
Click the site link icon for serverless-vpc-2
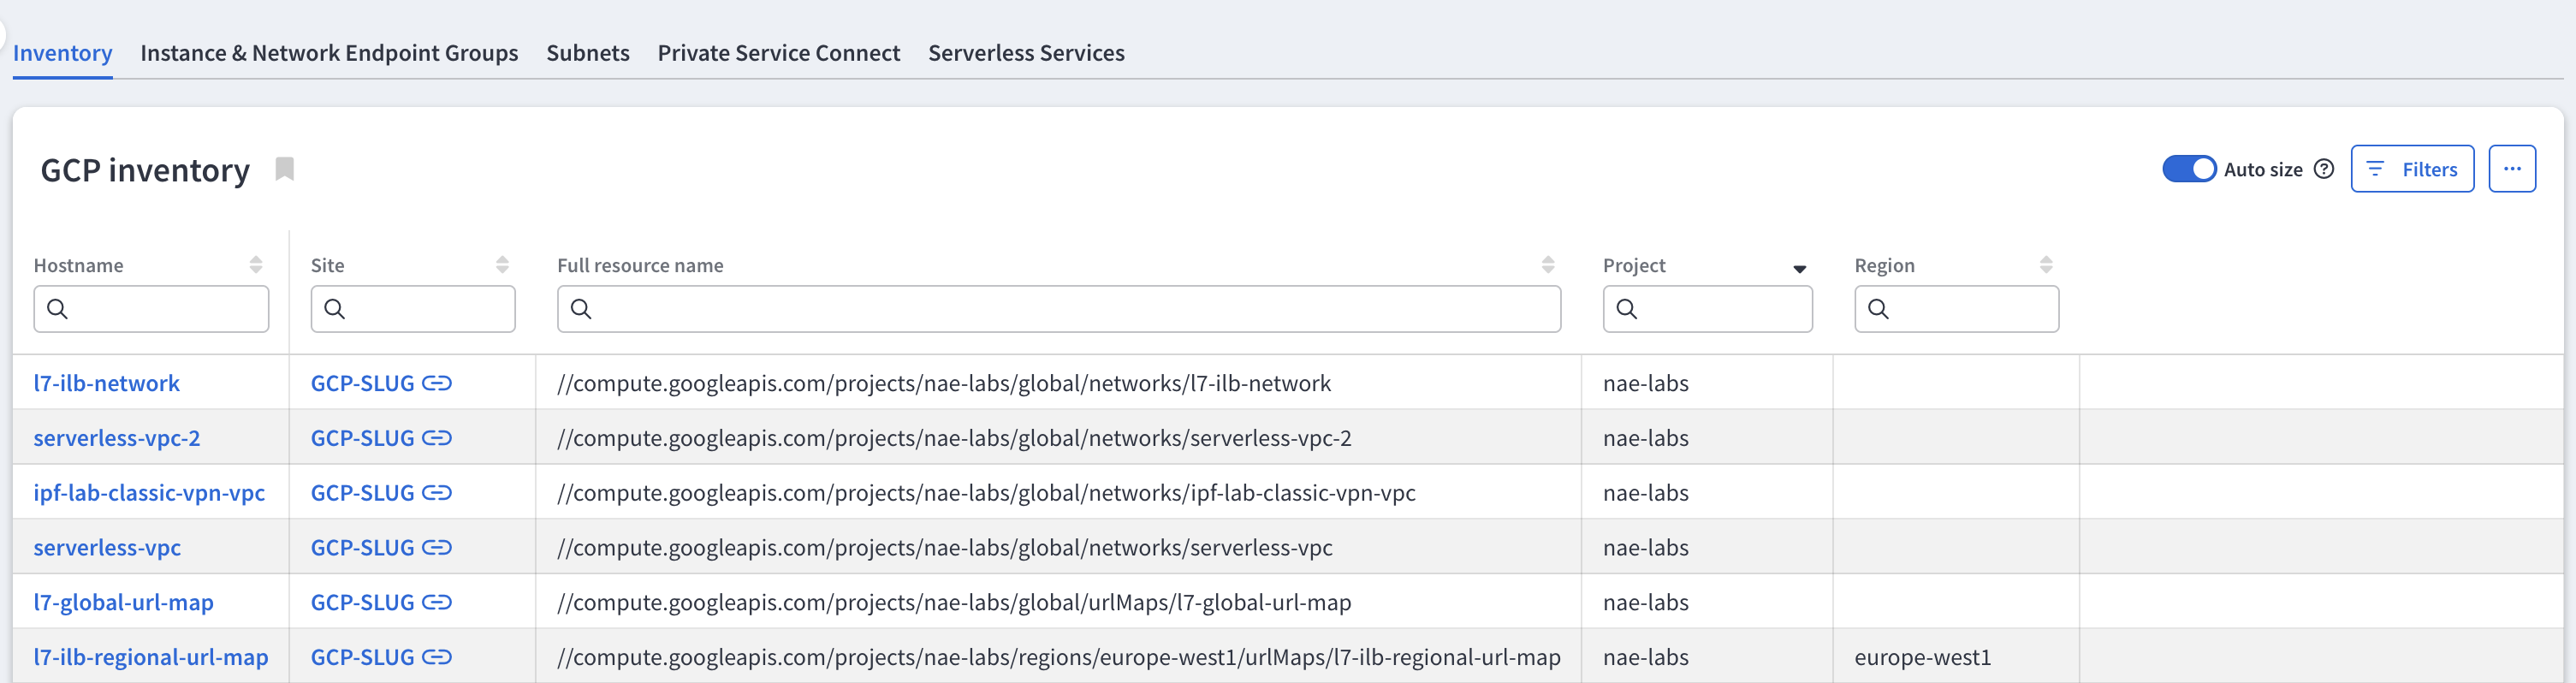(437, 438)
